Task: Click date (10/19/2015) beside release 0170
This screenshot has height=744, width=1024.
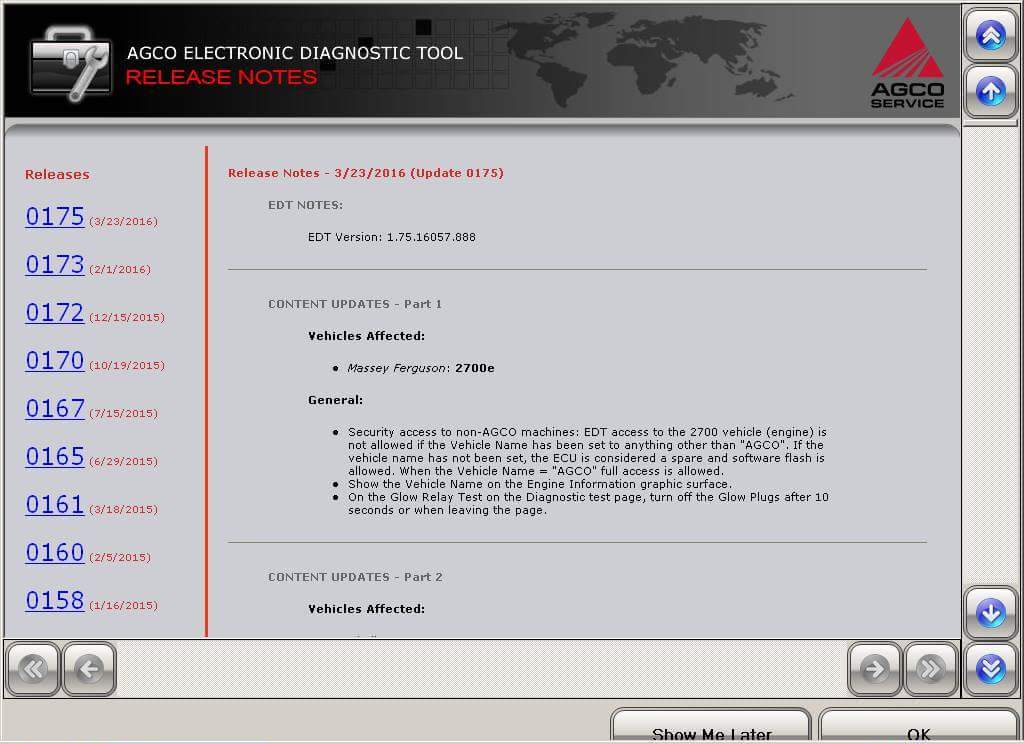Action: pyautogui.click(x=127, y=366)
